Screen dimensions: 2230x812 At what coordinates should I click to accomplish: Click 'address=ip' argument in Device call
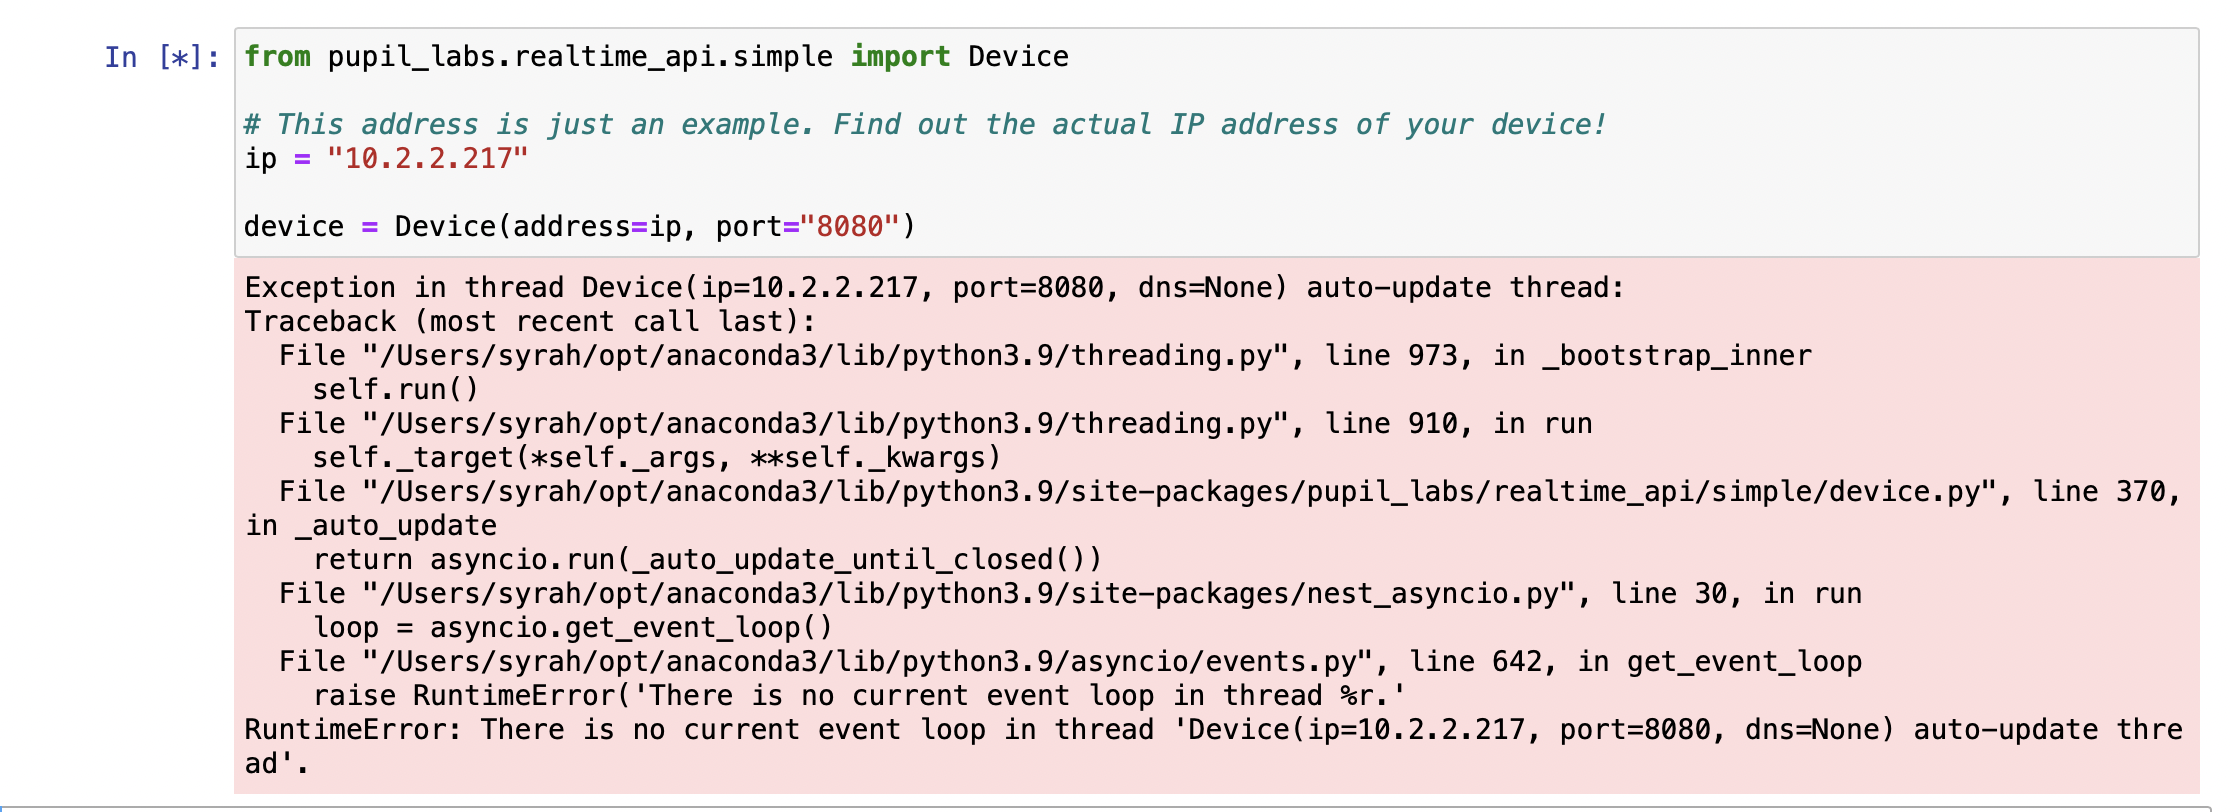[x=597, y=227]
